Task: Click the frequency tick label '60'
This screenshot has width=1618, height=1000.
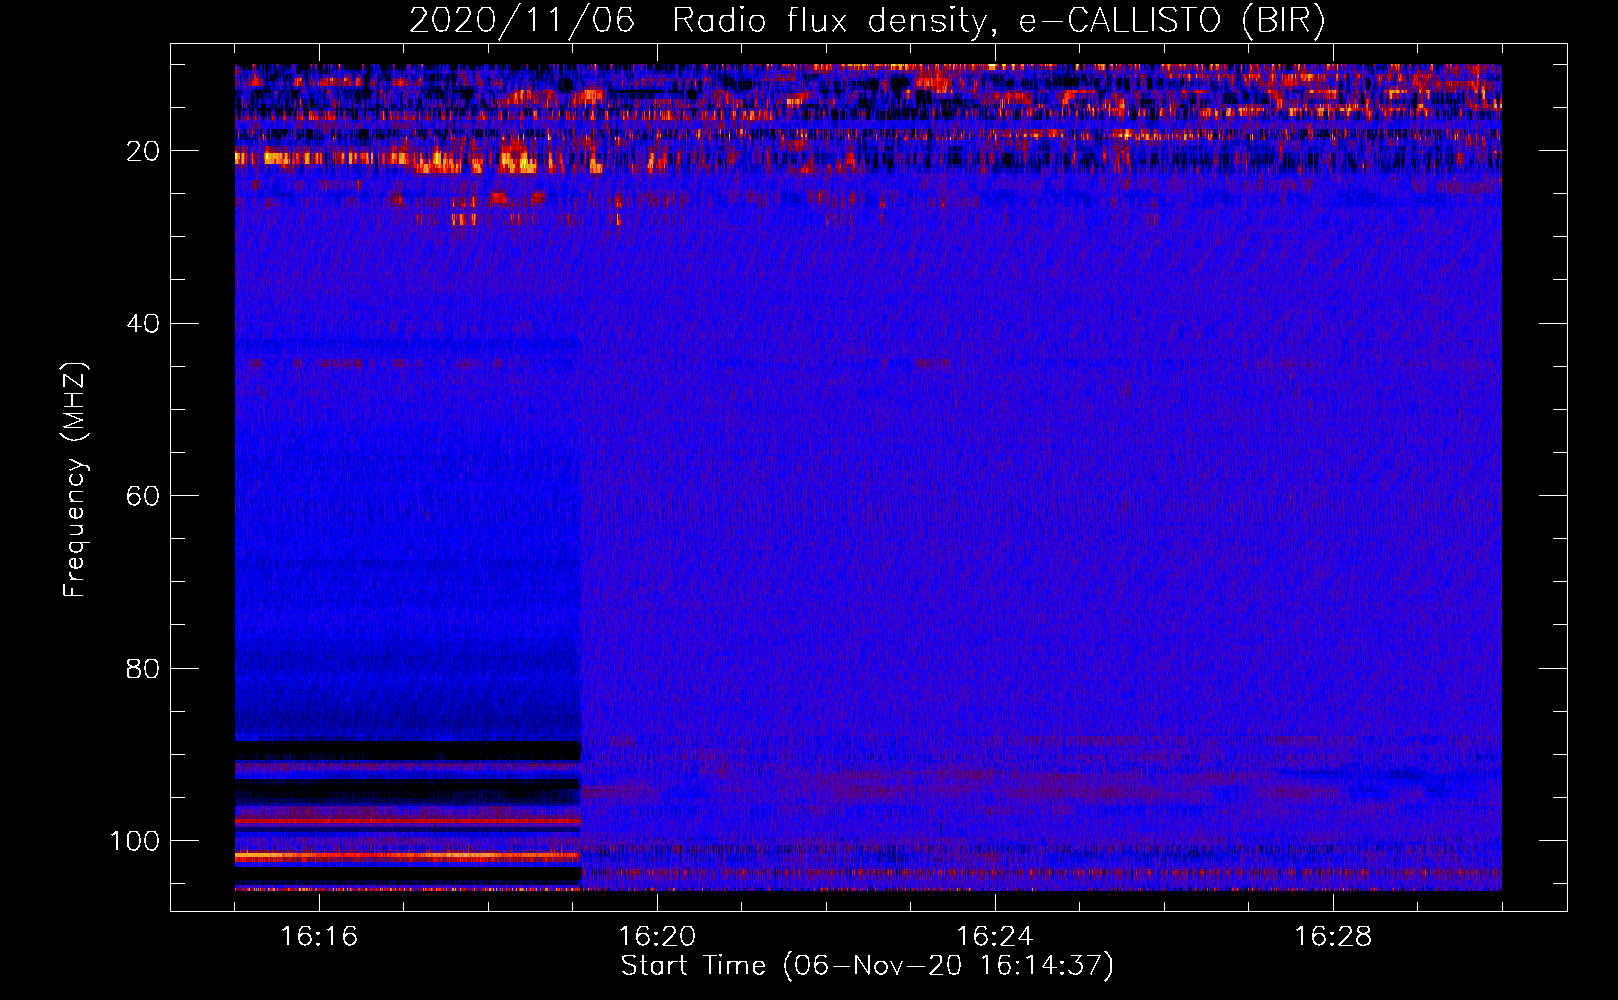Action: (x=144, y=496)
